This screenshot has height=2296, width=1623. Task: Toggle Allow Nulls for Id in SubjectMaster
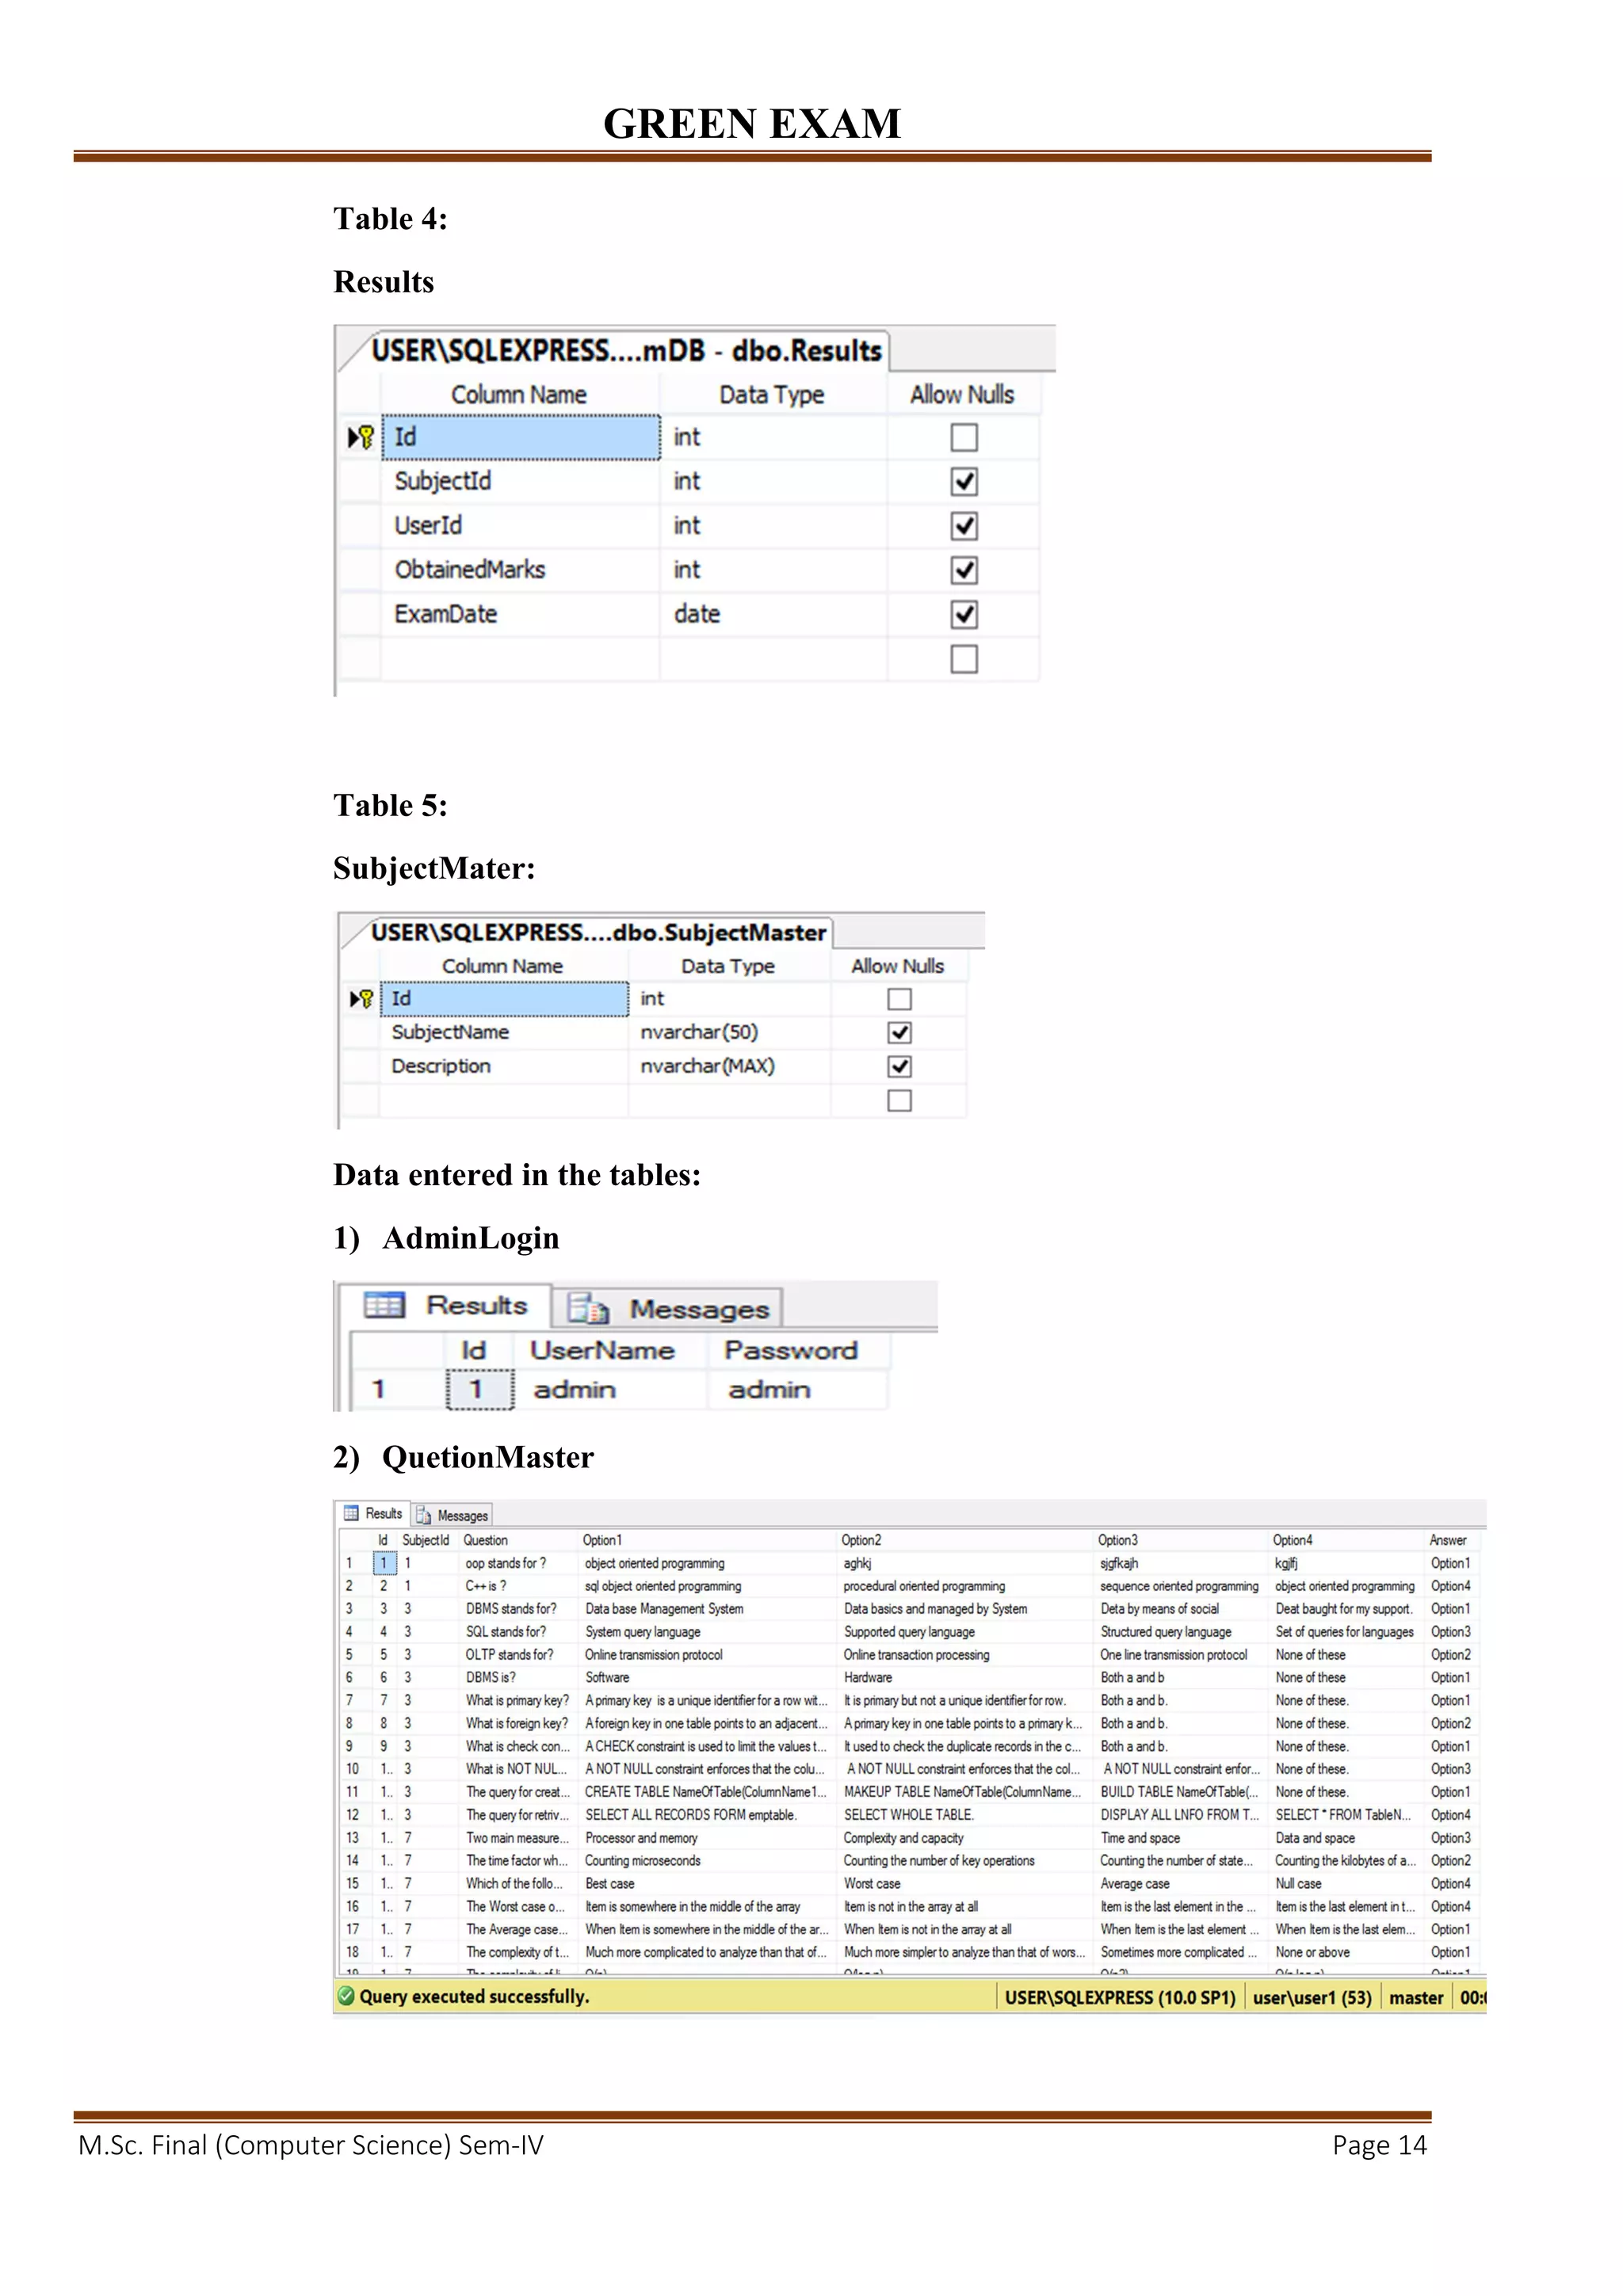[x=899, y=999]
